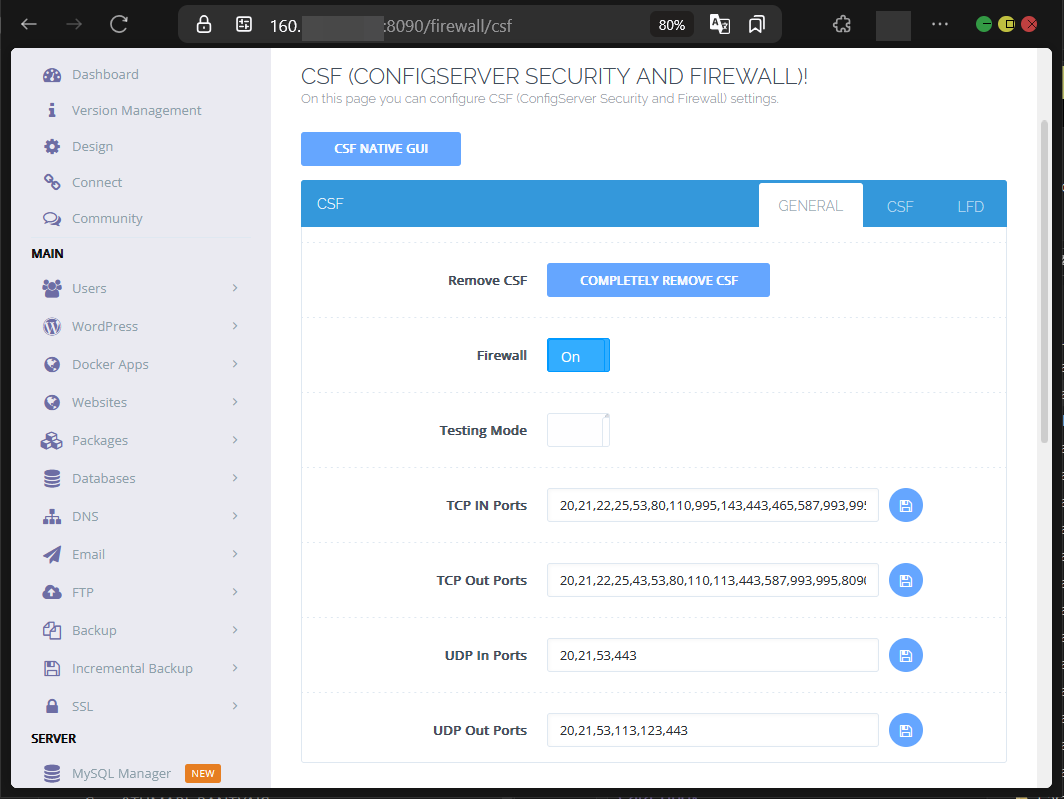1064x799 pixels.
Task: Click the FTP cloud upload icon
Action: pos(52,593)
